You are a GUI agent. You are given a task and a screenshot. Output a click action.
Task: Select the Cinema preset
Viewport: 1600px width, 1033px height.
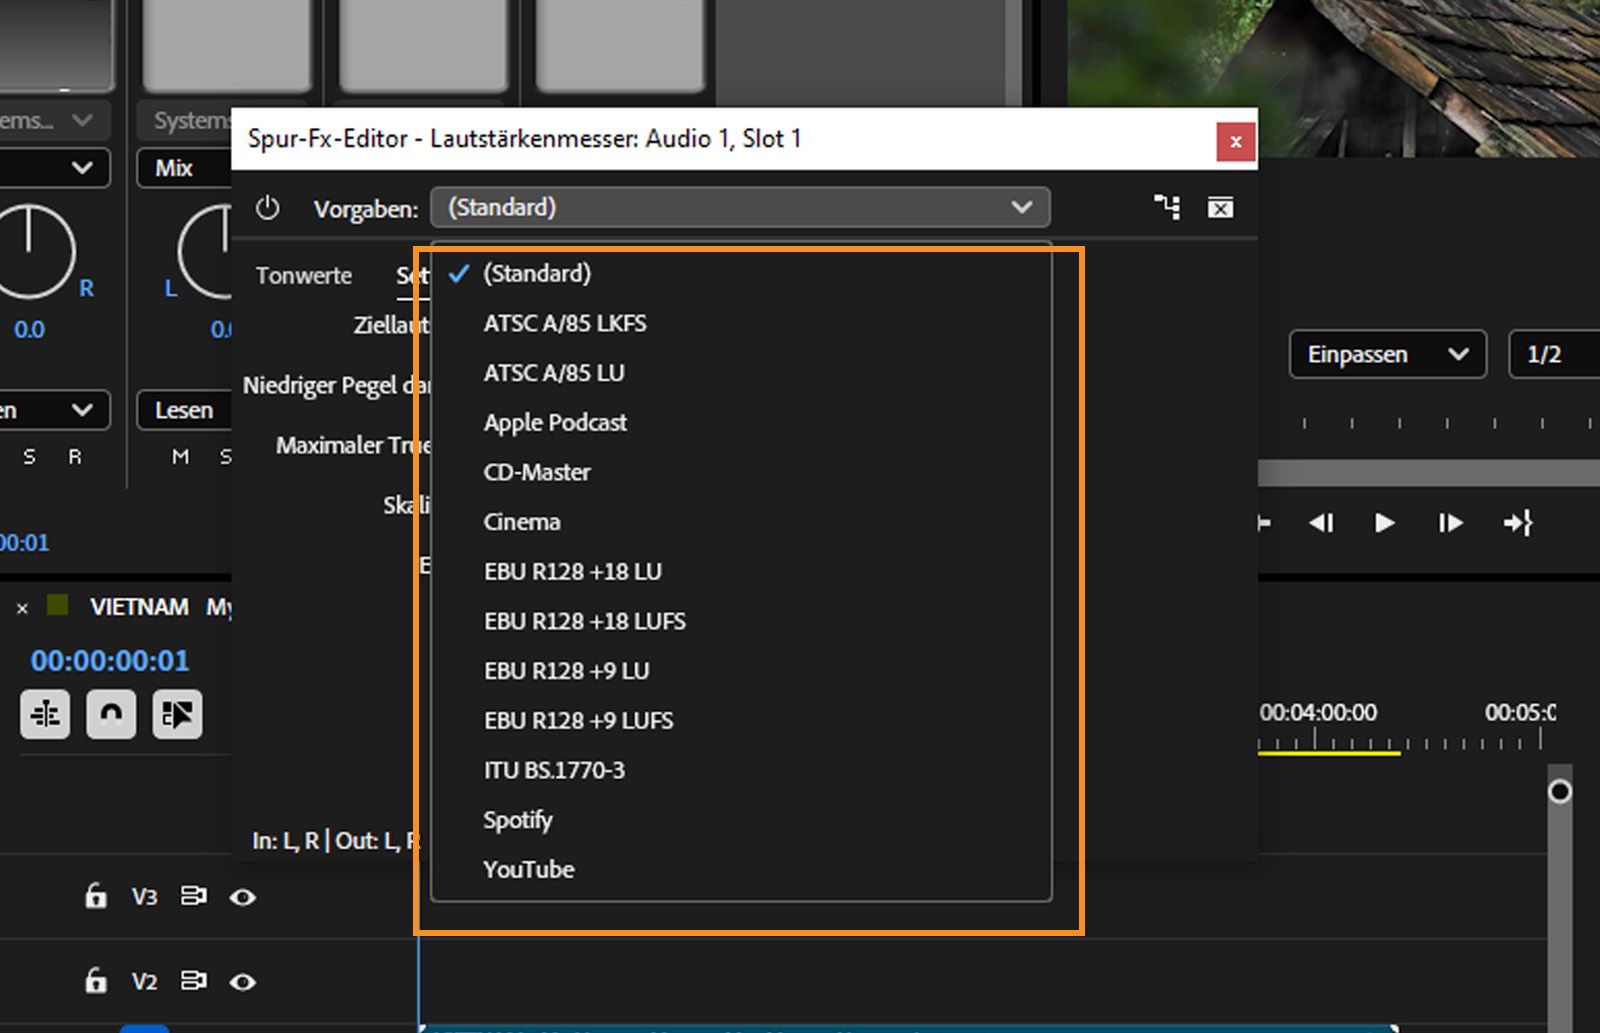point(741,522)
